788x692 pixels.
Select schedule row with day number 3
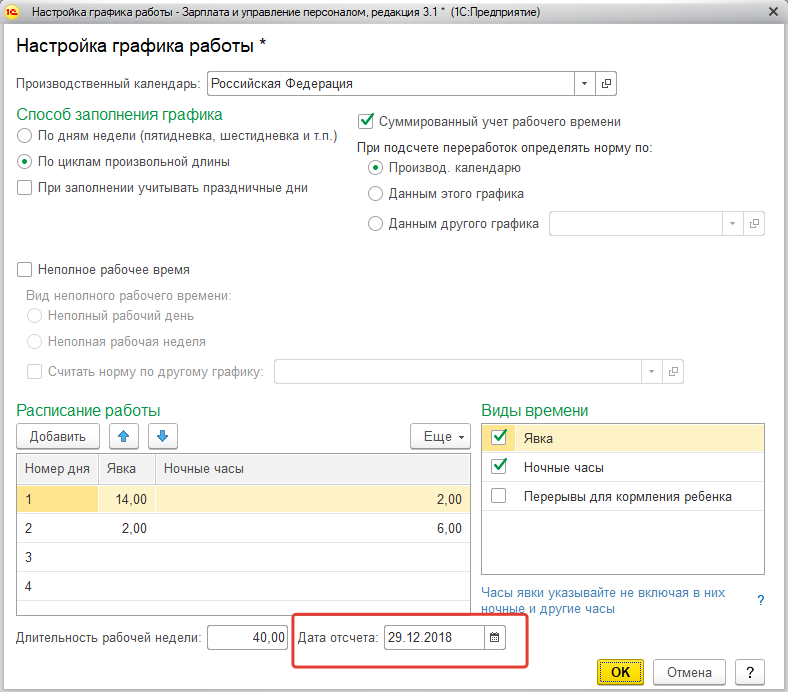243,557
